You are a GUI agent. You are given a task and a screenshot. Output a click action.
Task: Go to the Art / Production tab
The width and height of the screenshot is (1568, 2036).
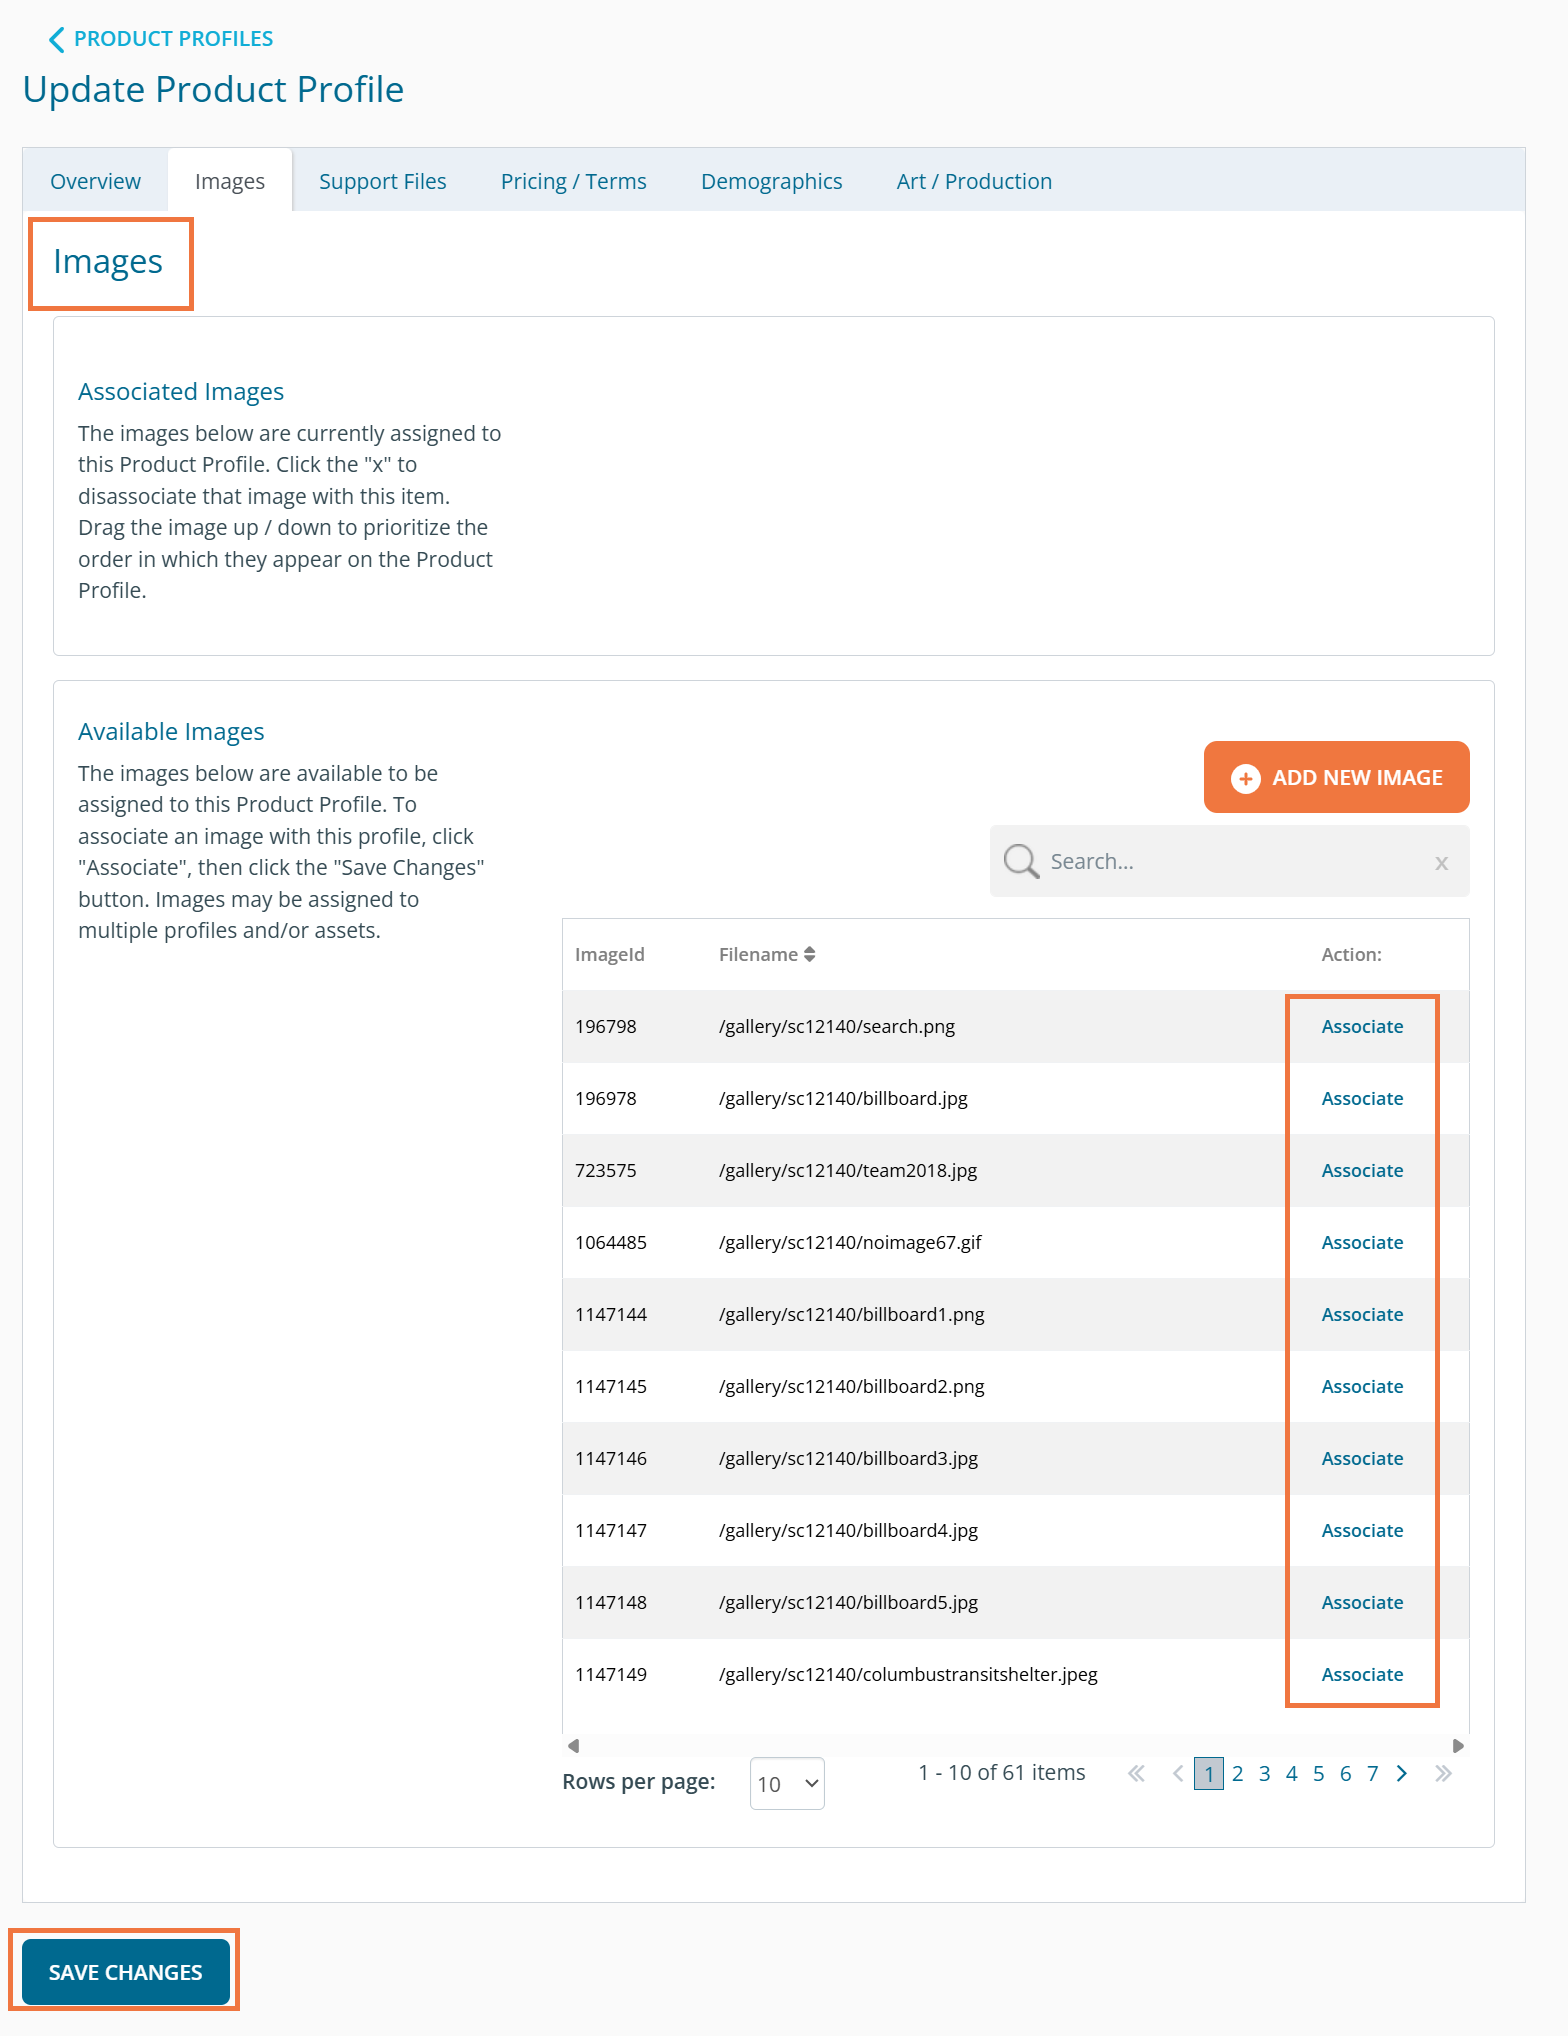point(973,181)
